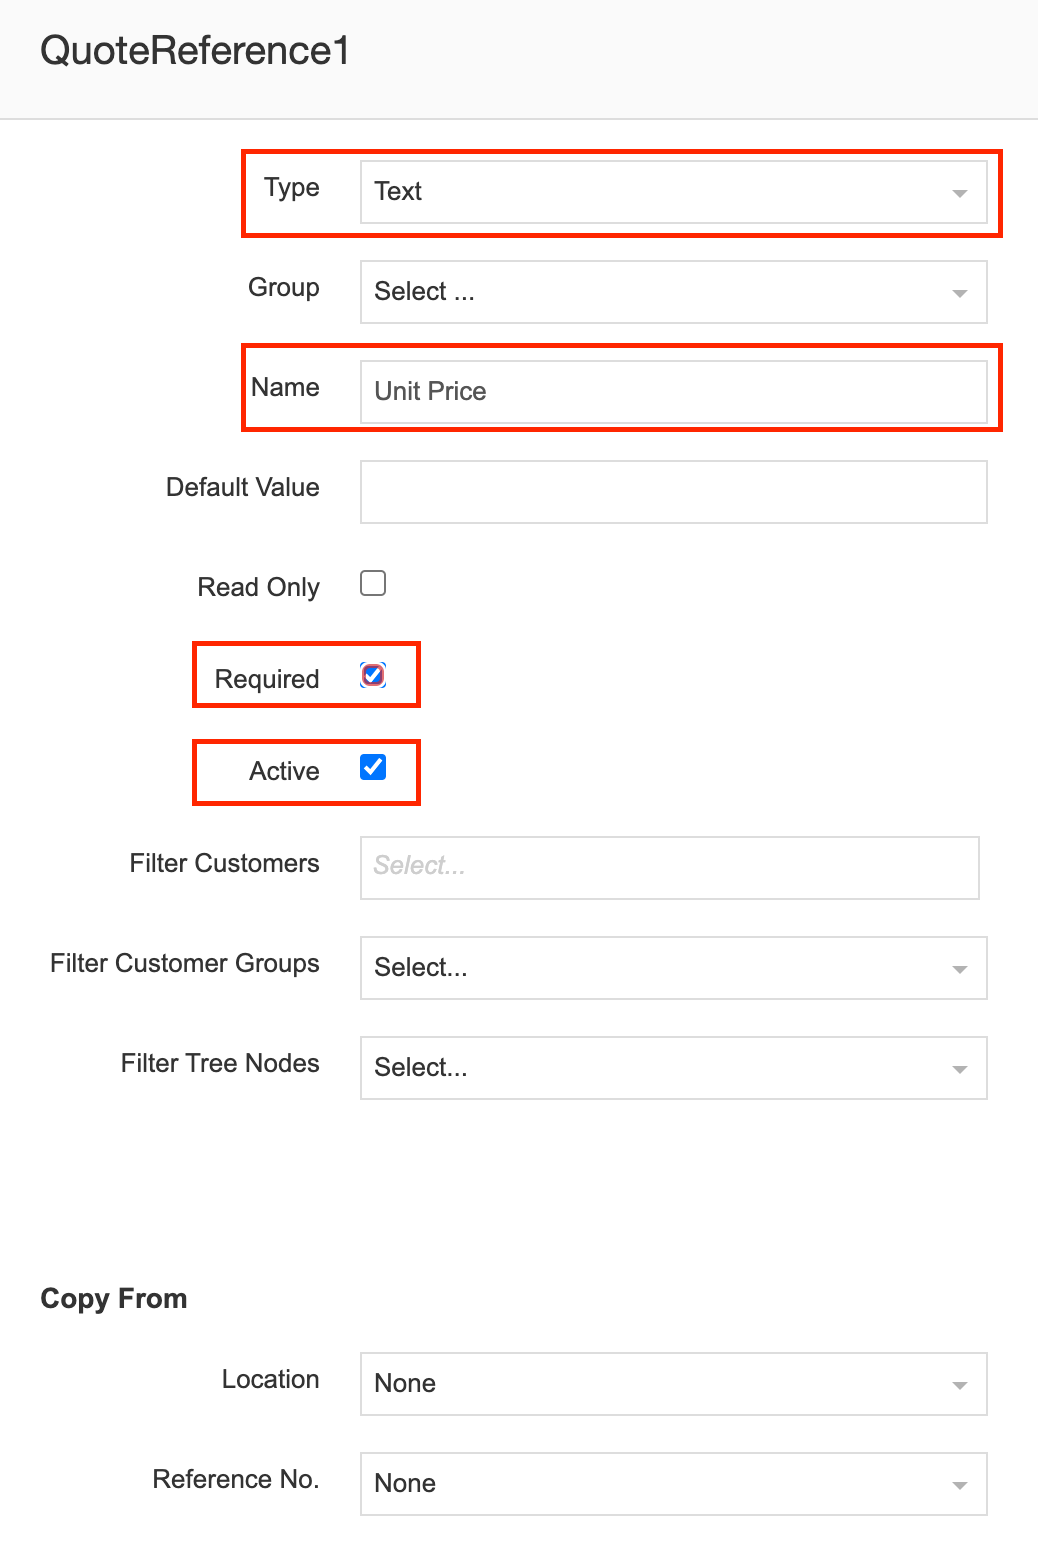Focus the Default Value input field
The image size is (1038, 1548).
tap(672, 492)
